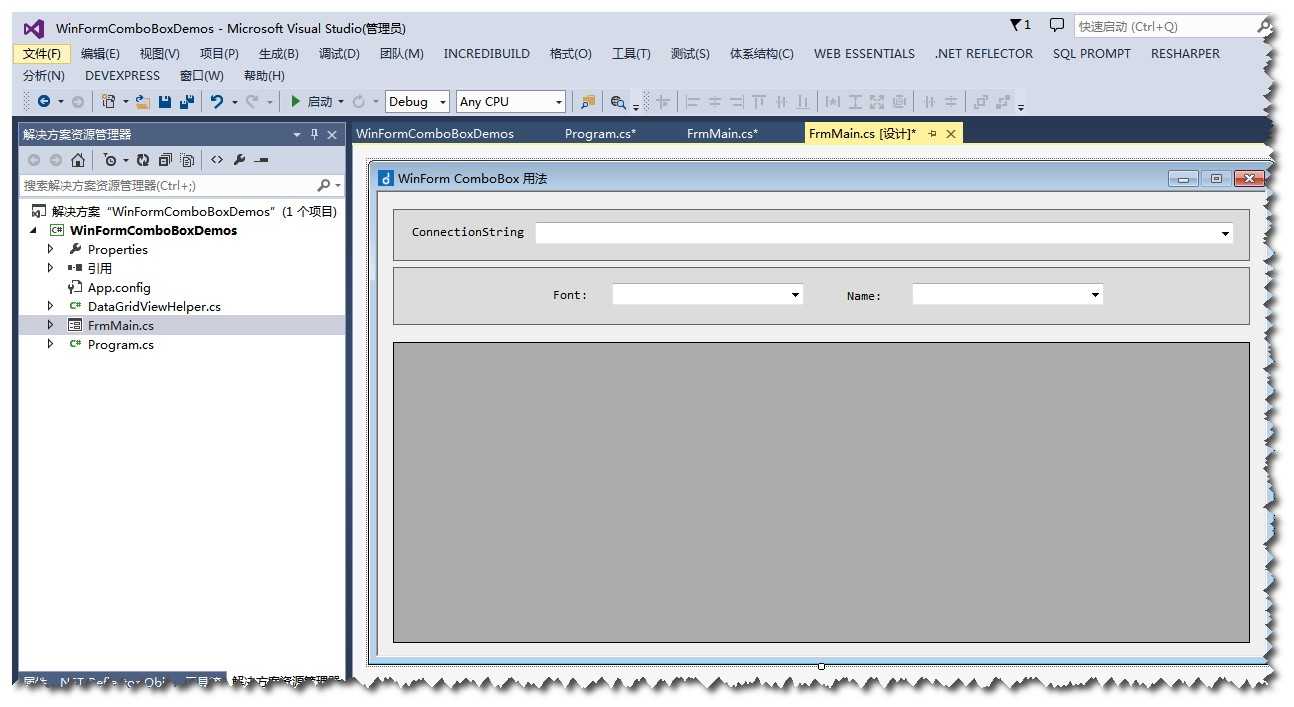Click the Align Centers layout icon
Image resolution: width=1294 pixels, height=707 pixels.
pyautogui.click(x=715, y=102)
